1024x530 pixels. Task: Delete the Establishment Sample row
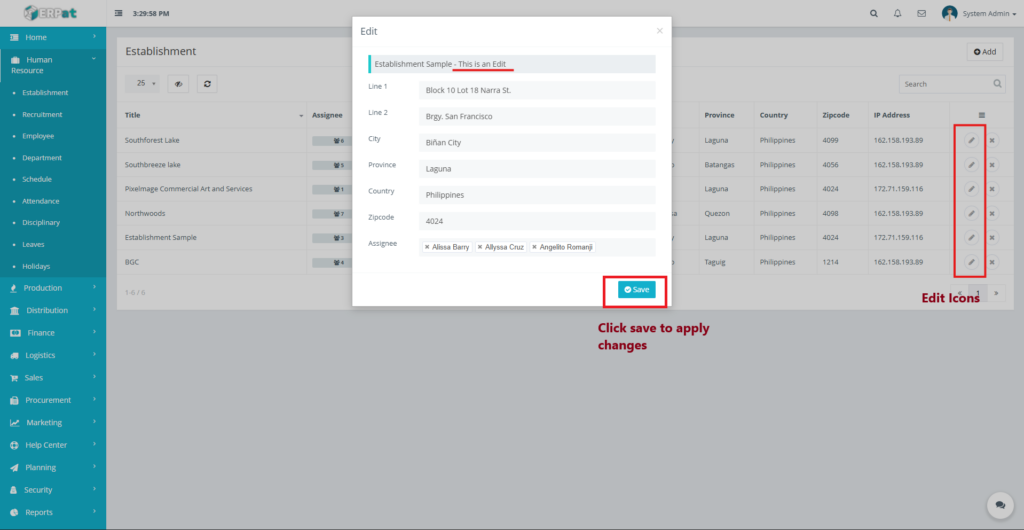[991, 238]
